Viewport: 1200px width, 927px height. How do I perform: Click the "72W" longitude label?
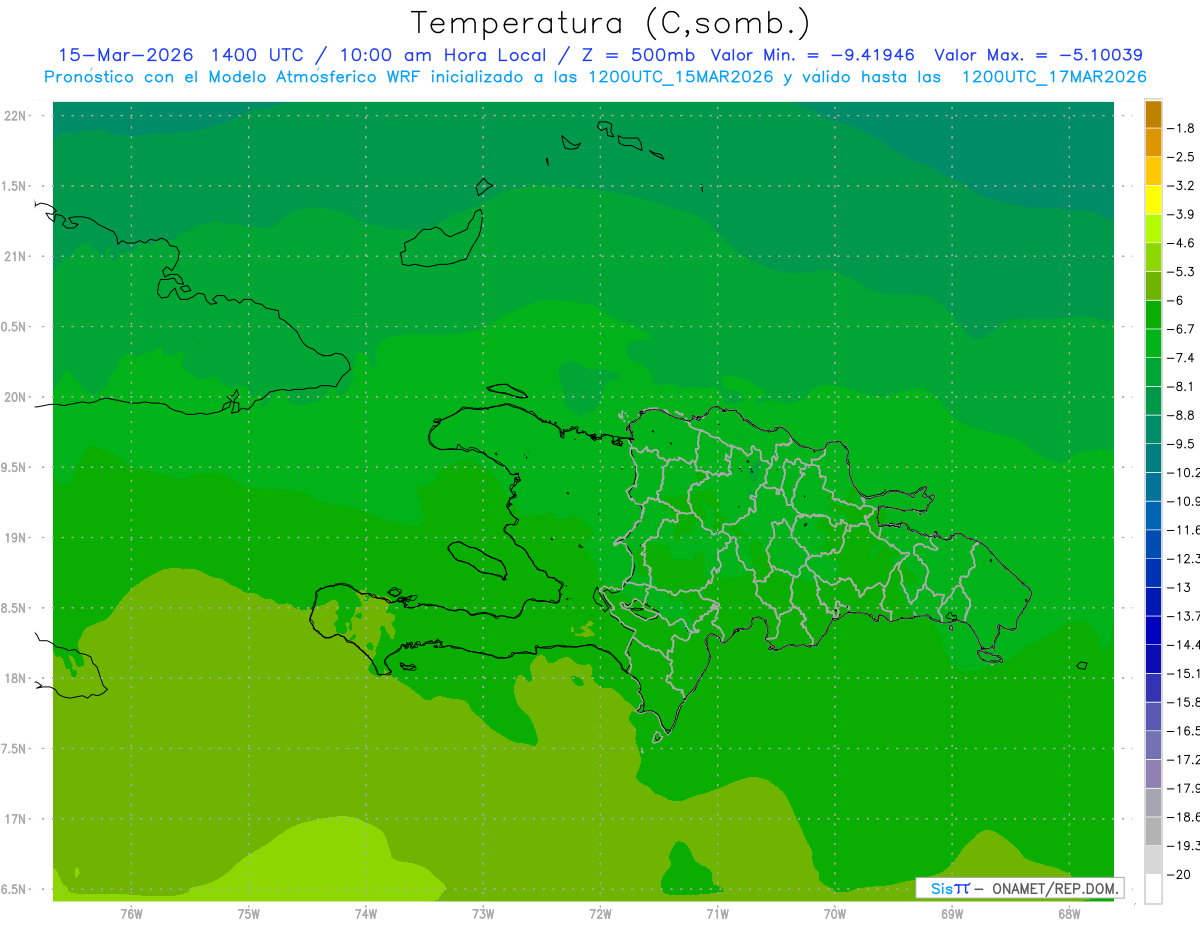pyautogui.click(x=600, y=914)
